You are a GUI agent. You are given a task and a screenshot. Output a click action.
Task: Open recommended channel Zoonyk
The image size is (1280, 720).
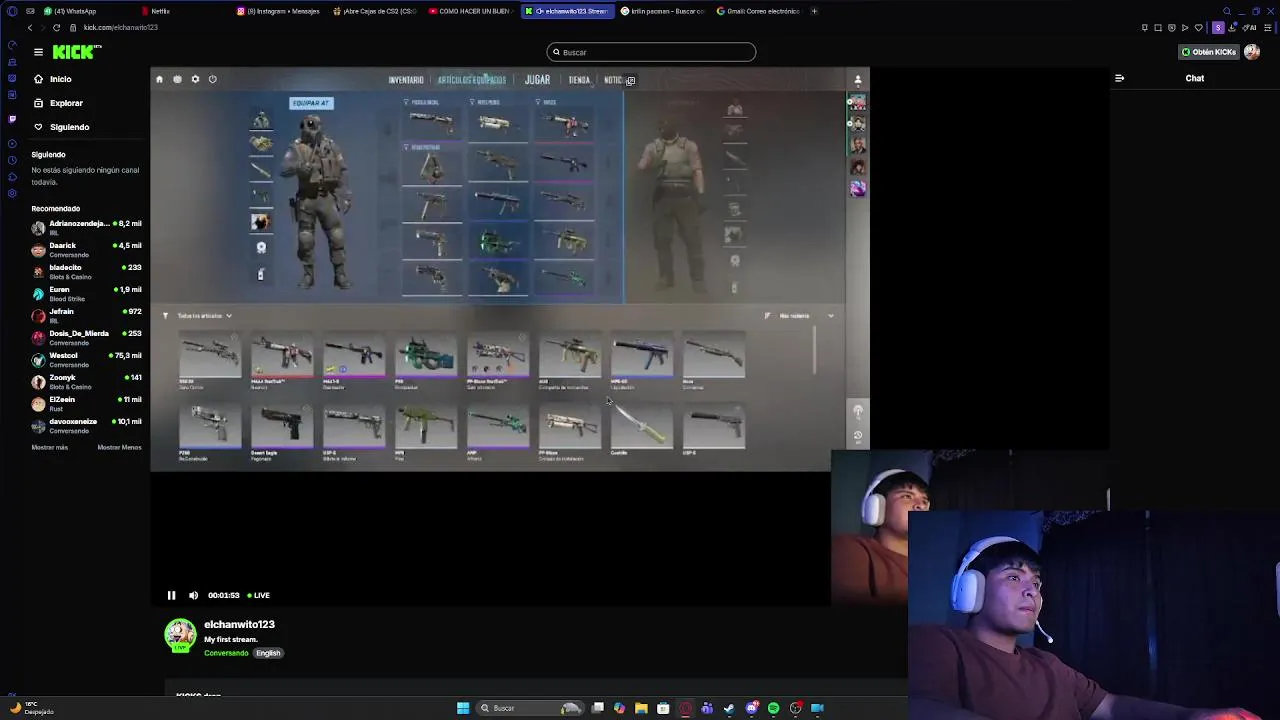[87, 381]
